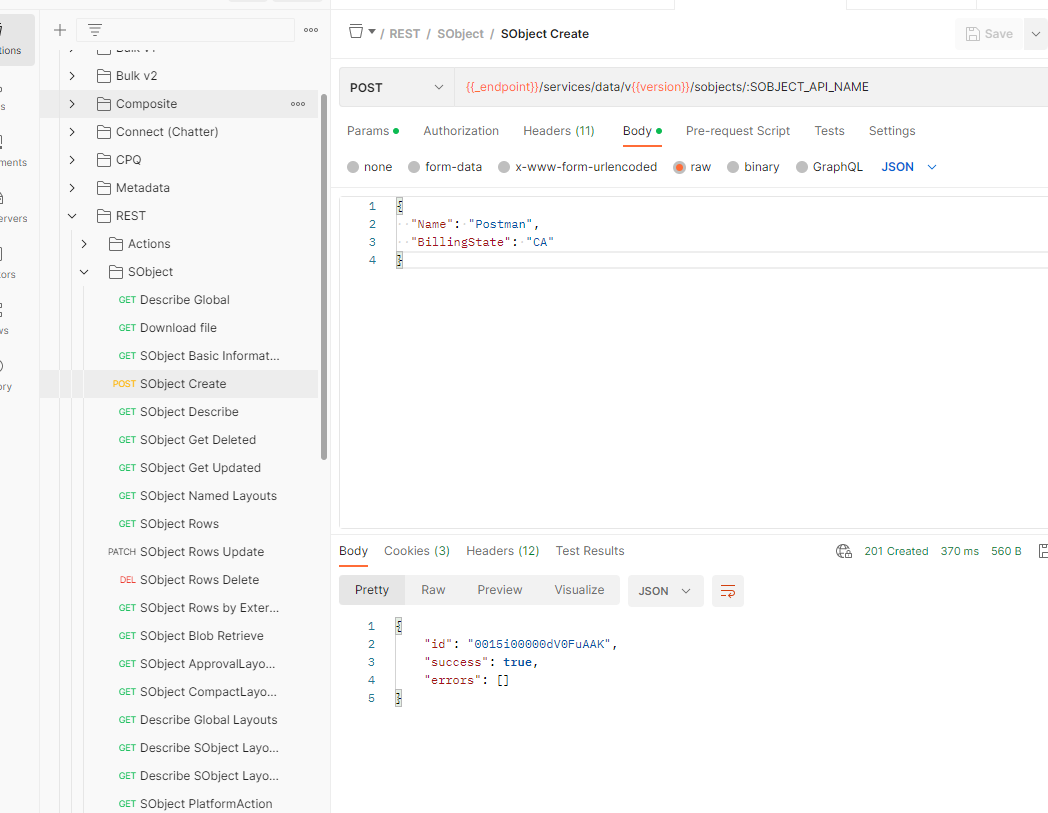Click the REST breadcrumb link
The width and height of the screenshot is (1048, 813).
(405, 34)
